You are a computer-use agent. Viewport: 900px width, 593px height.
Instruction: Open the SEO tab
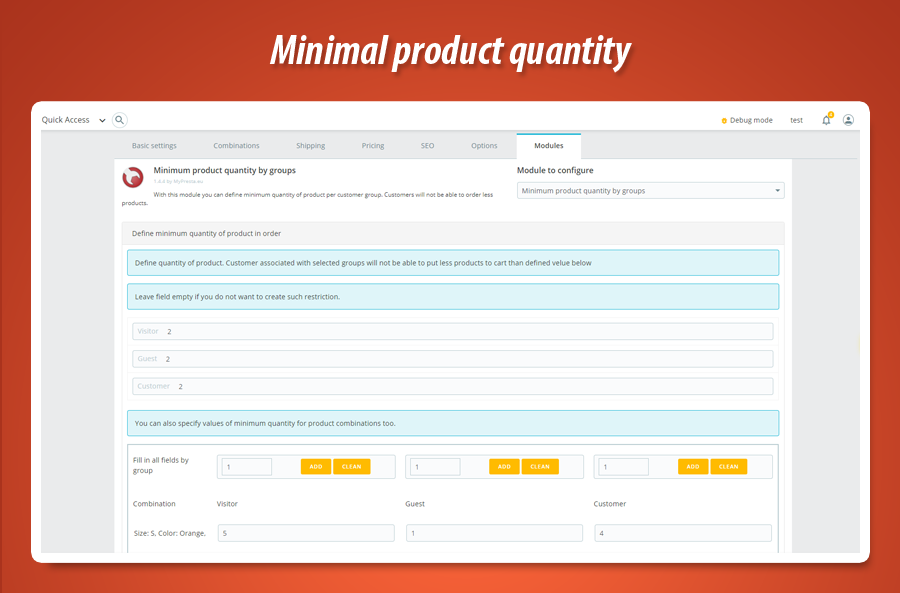tap(427, 146)
